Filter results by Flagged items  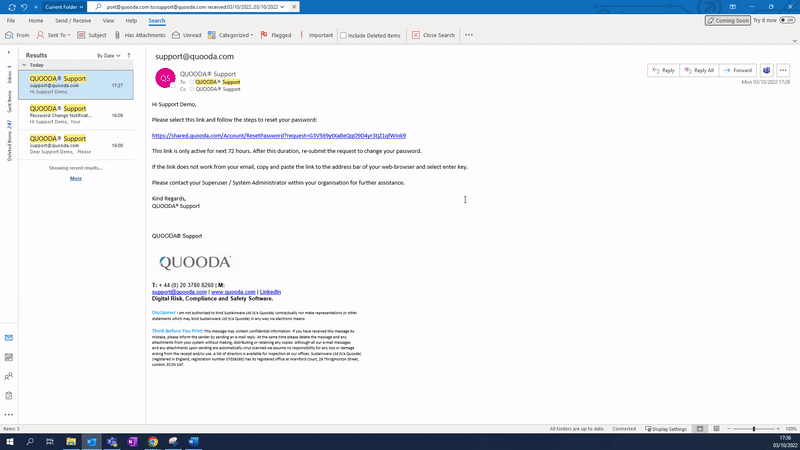276,35
